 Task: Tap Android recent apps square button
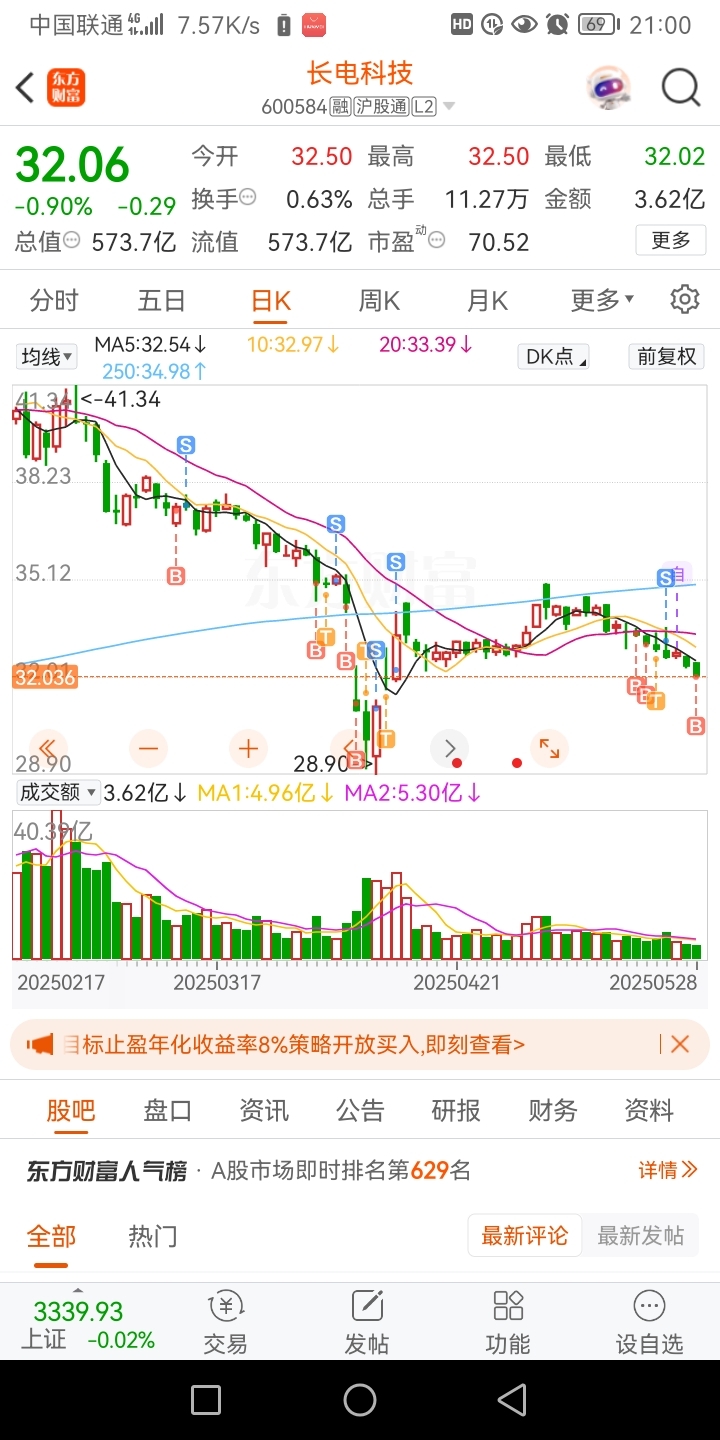point(206,1400)
